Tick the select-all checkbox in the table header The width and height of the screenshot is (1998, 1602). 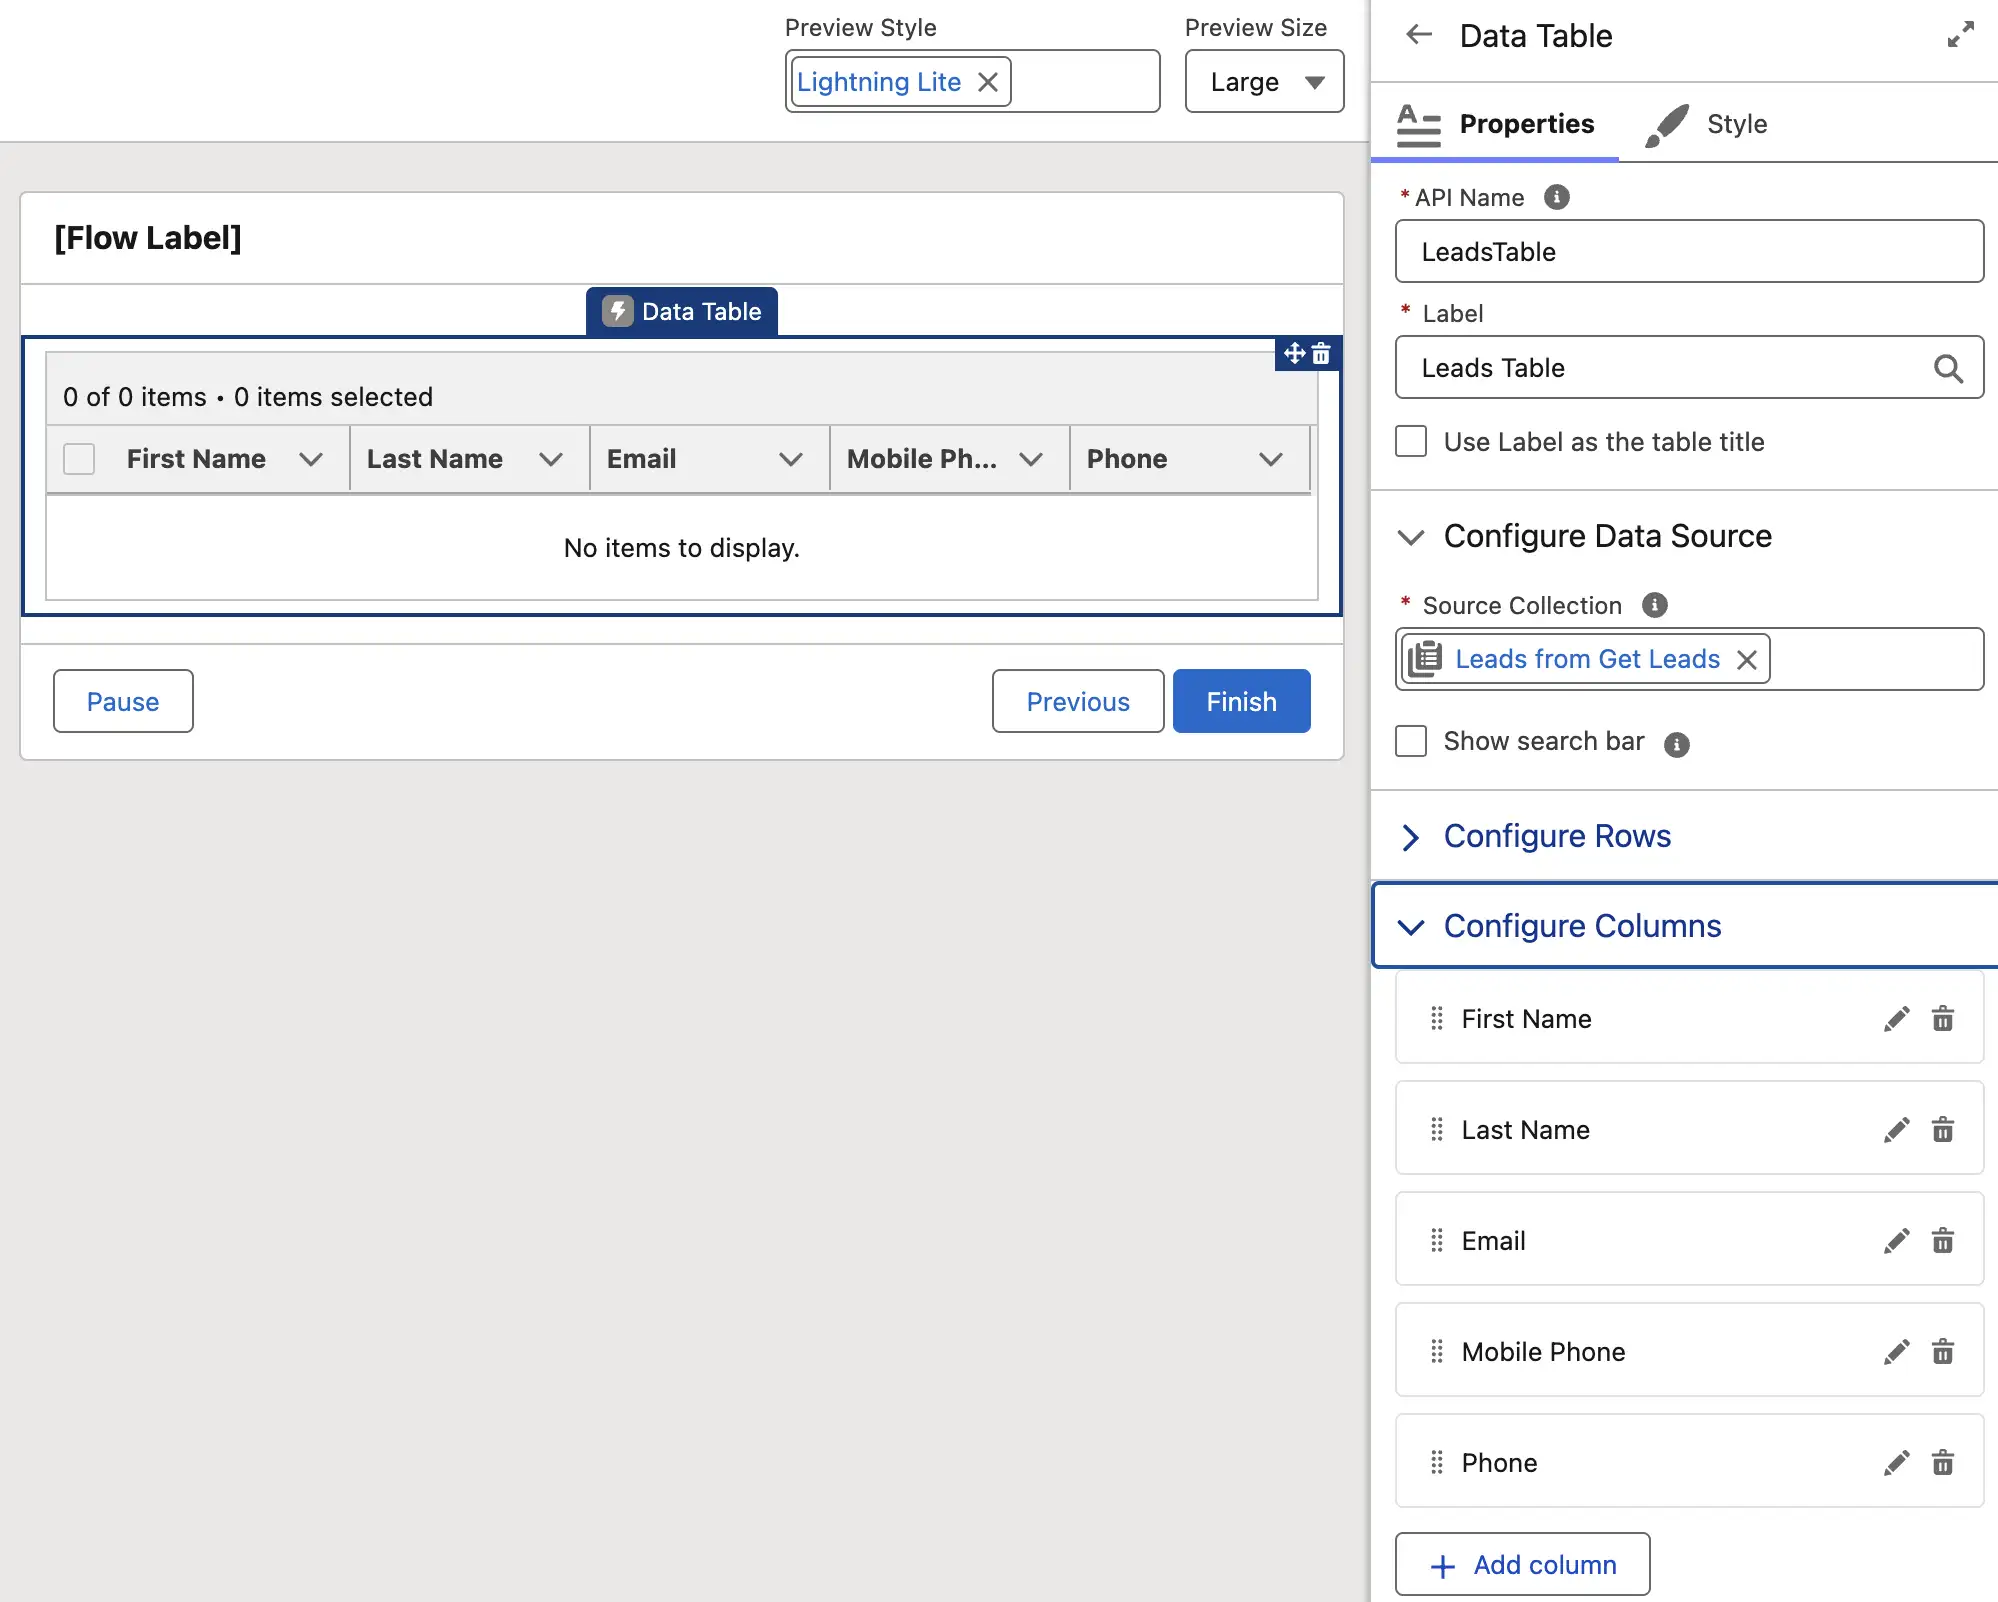[79, 459]
